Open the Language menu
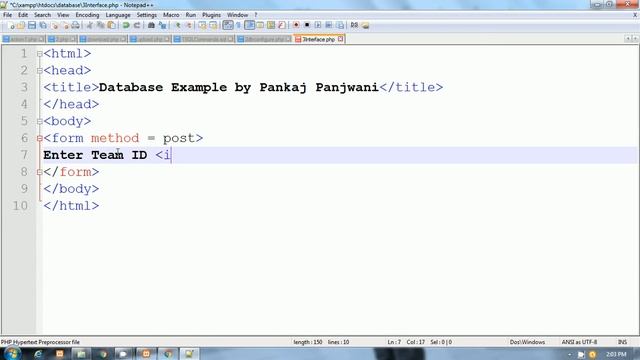Screen dimensions: 640x360 [118, 15]
